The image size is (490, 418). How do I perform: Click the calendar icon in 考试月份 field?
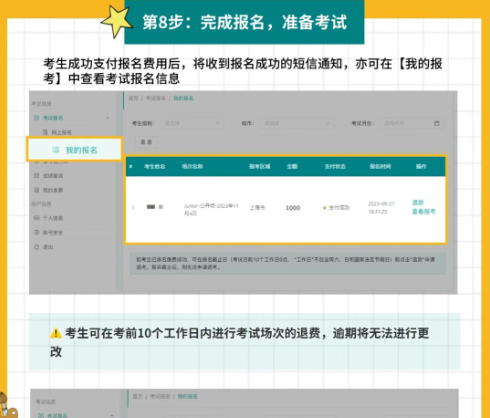tap(437, 123)
